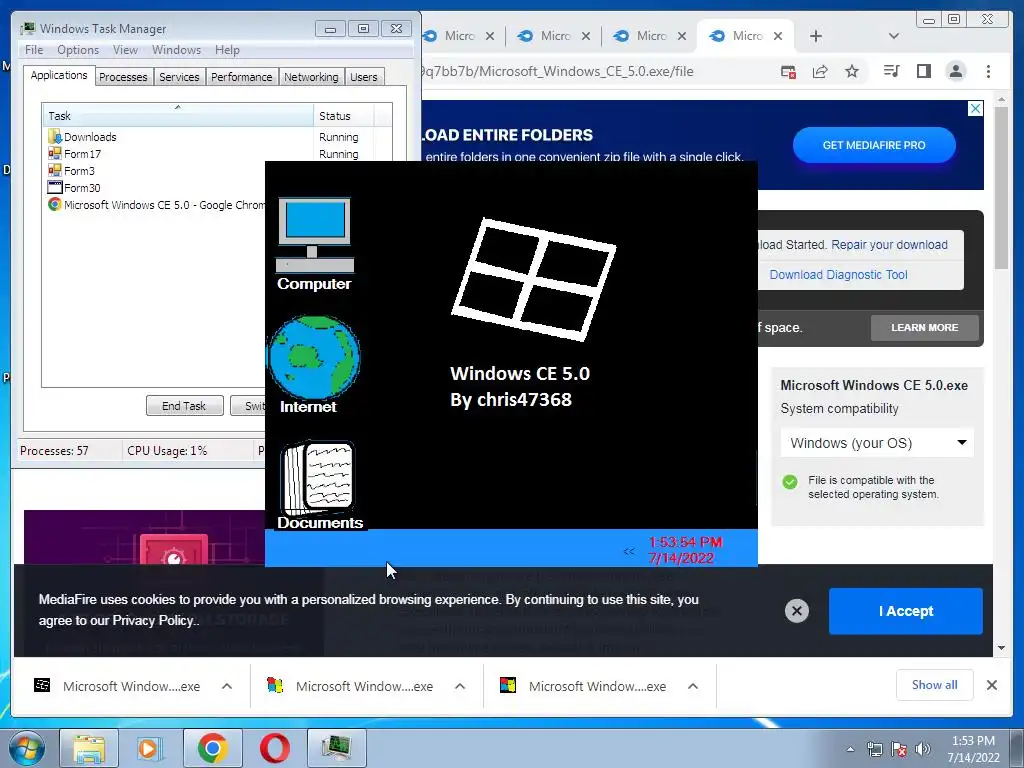Open the second Microsoft Window....exe download
The width and height of the screenshot is (1024, 768).
click(351, 686)
